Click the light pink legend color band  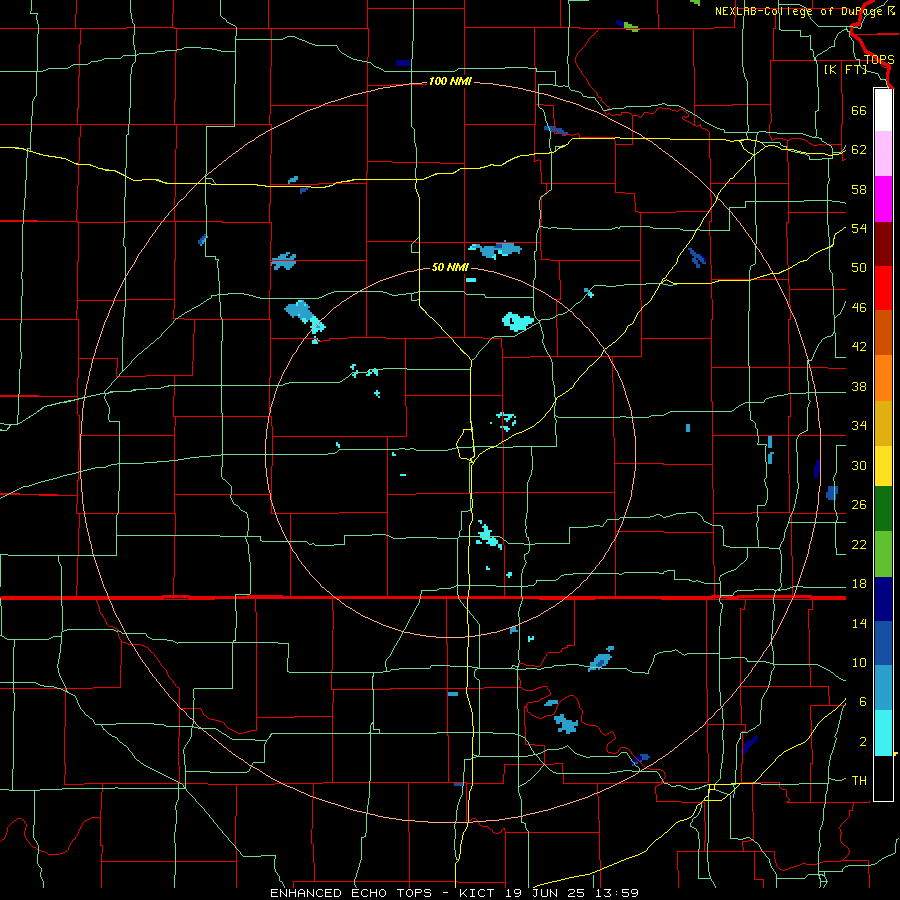[x=883, y=154]
